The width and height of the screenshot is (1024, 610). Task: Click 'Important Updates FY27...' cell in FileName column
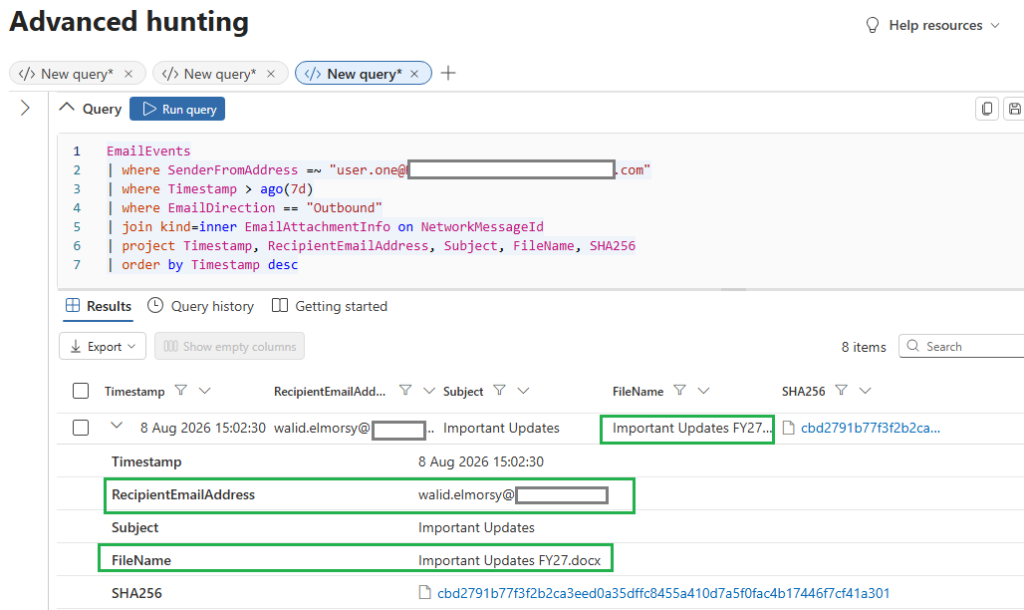pos(692,428)
